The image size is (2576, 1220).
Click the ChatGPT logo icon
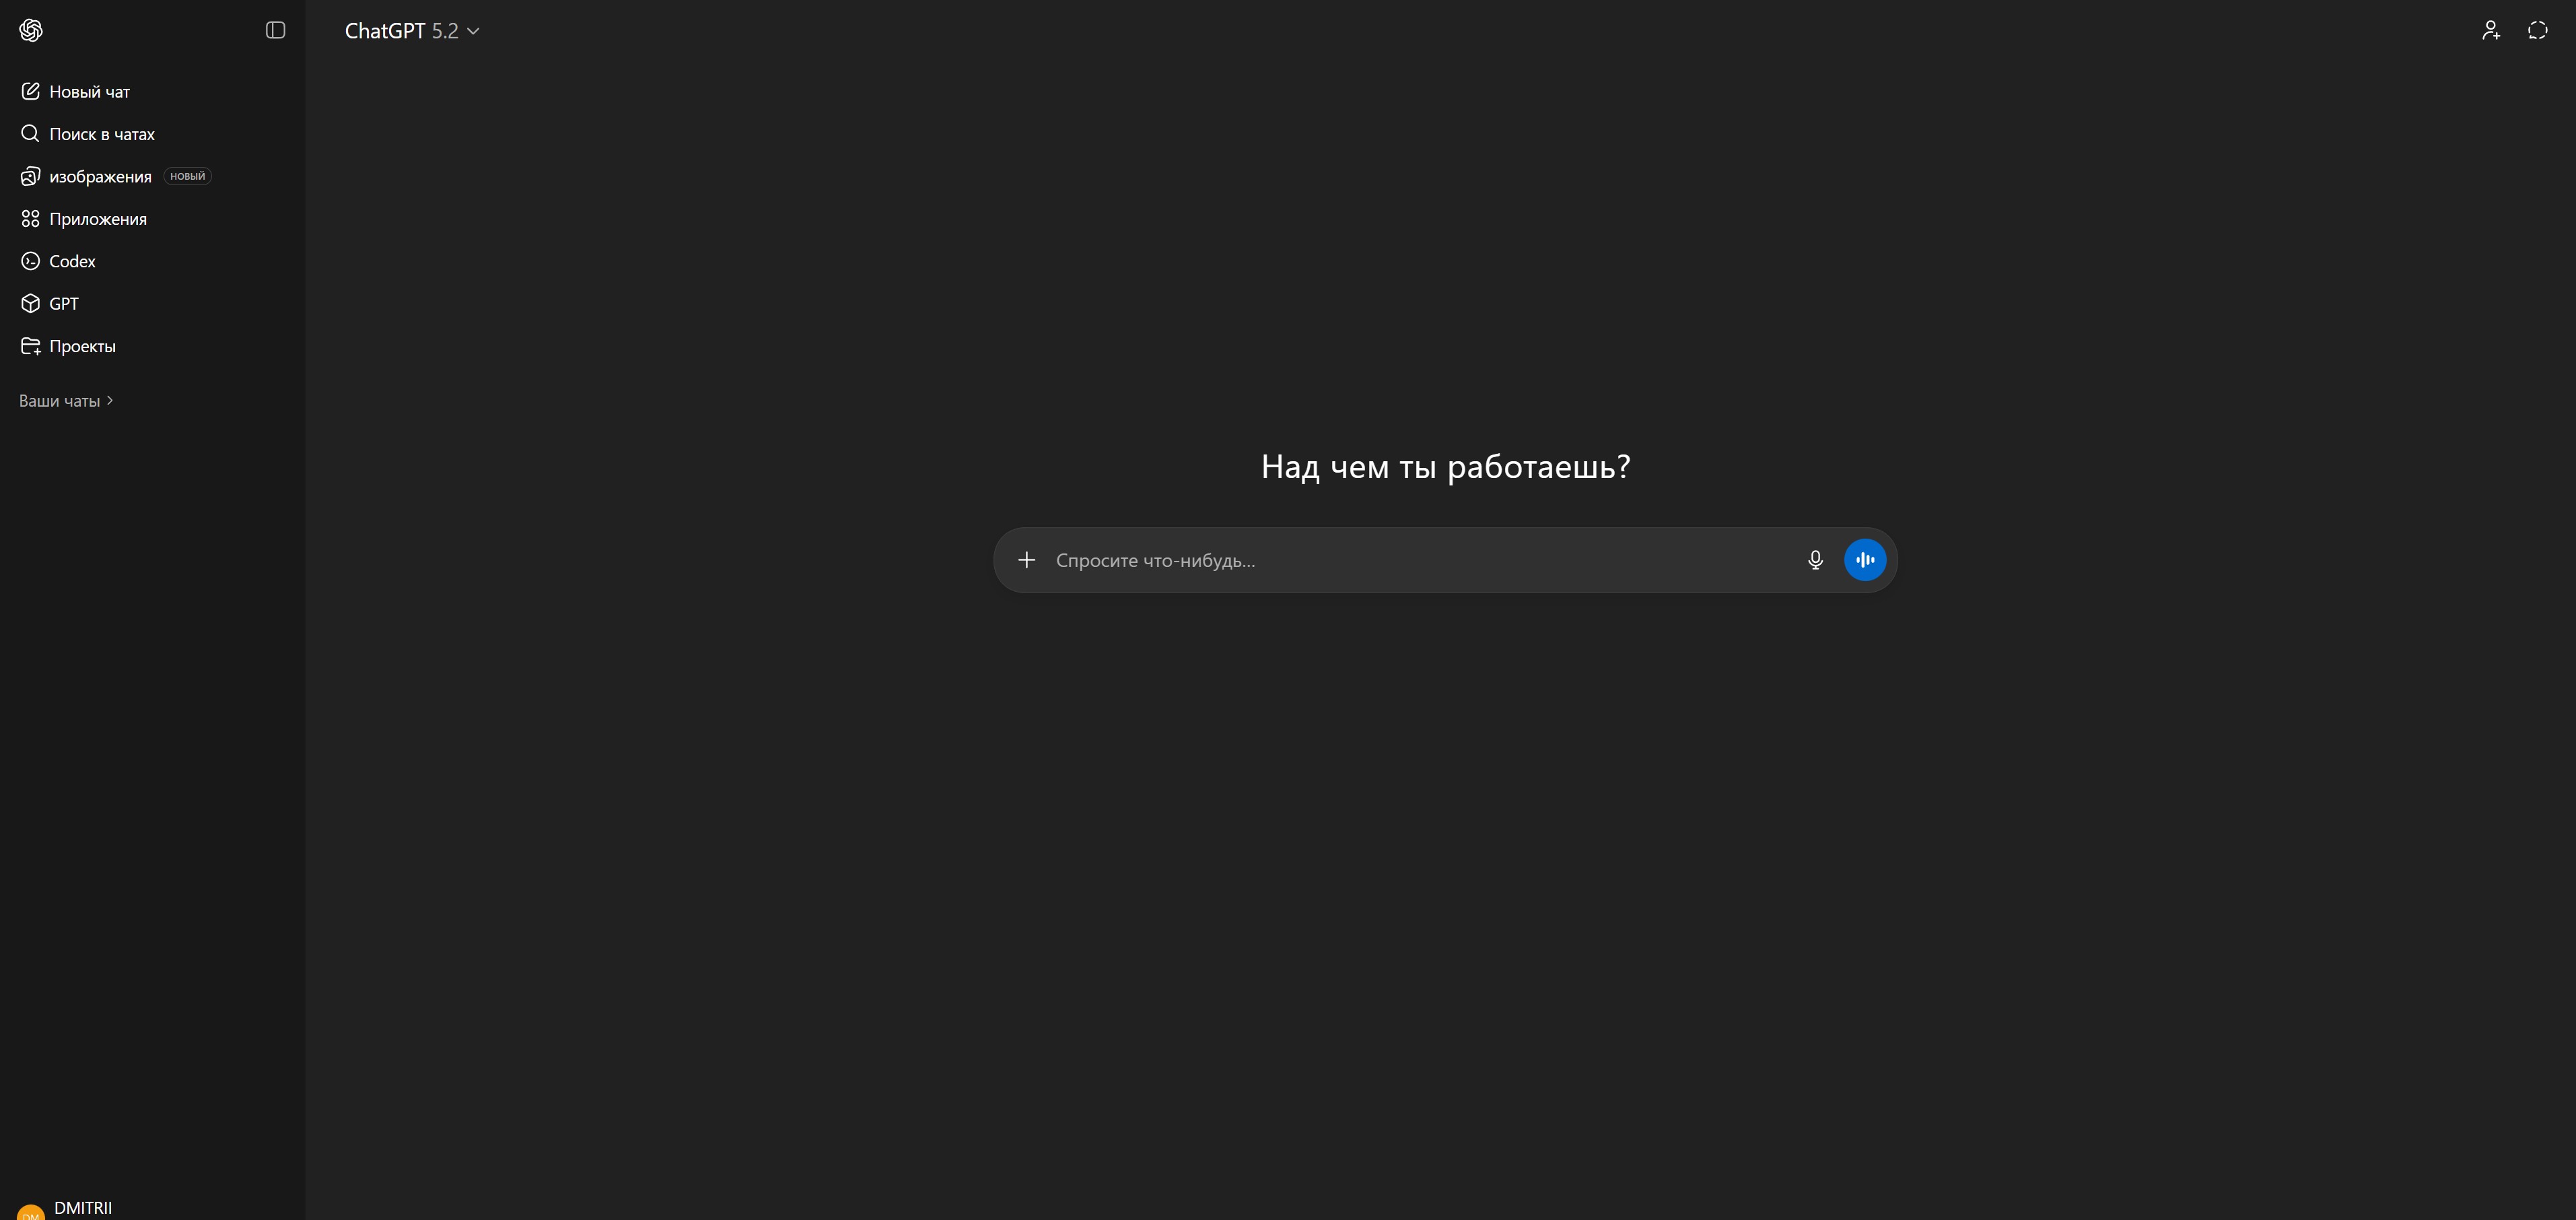(31, 30)
